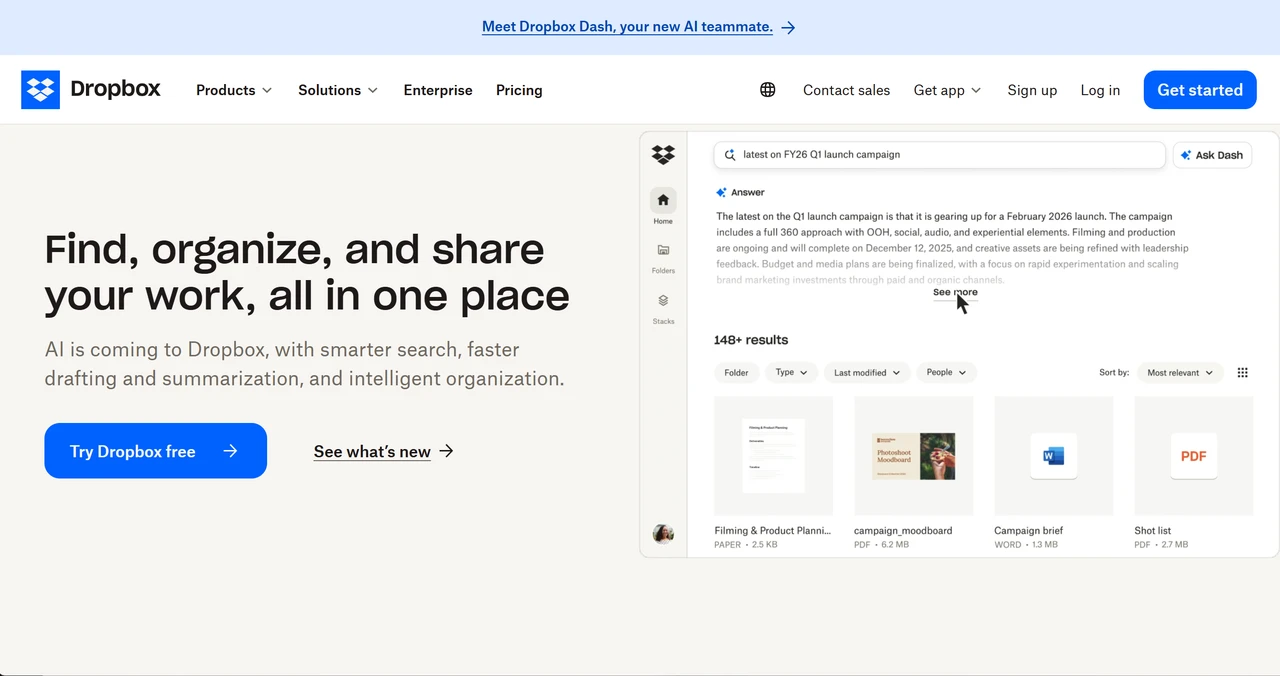Open the campaign_moodboard PDF thumbnail

tap(913, 455)
